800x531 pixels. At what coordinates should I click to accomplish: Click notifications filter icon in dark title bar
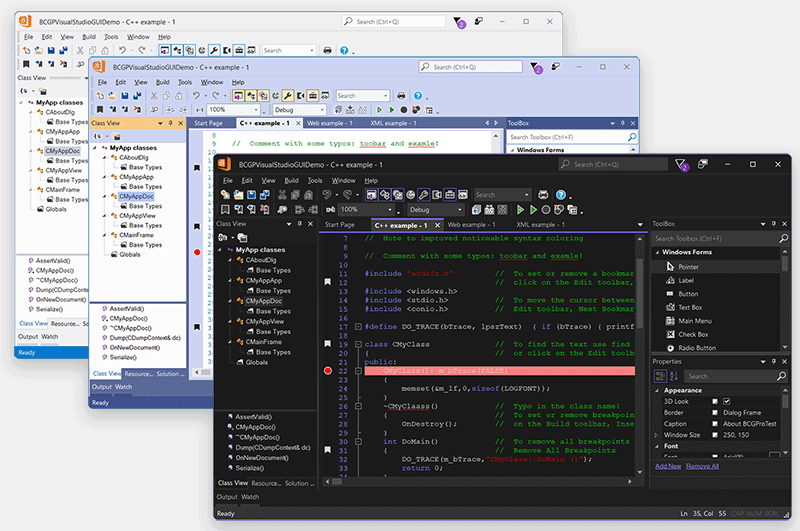tap(680, 164)
